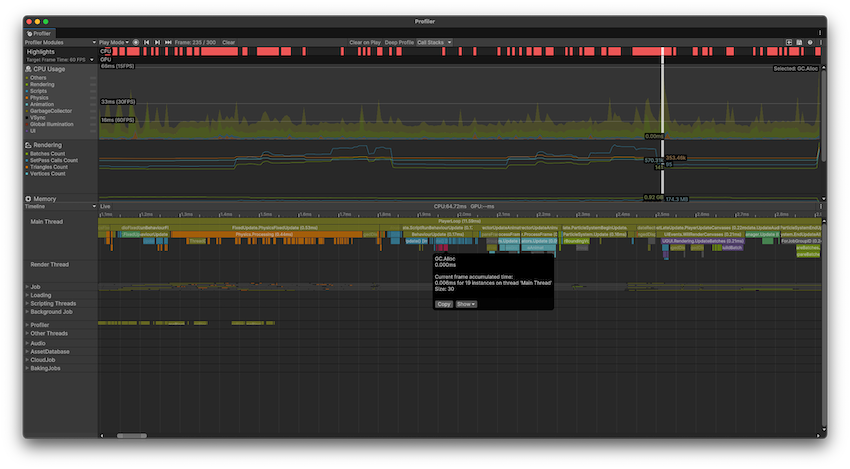Jump to the last recorded frame
Image resolution: width=850 pixels, height=469 pixels.
click(x=168, y=42)
